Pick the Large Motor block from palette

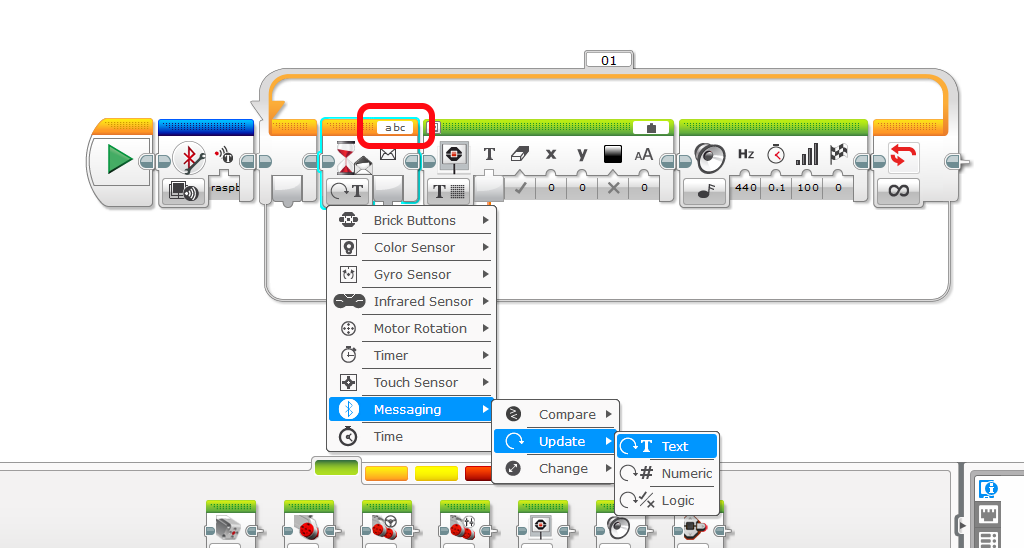pos(309,524)
